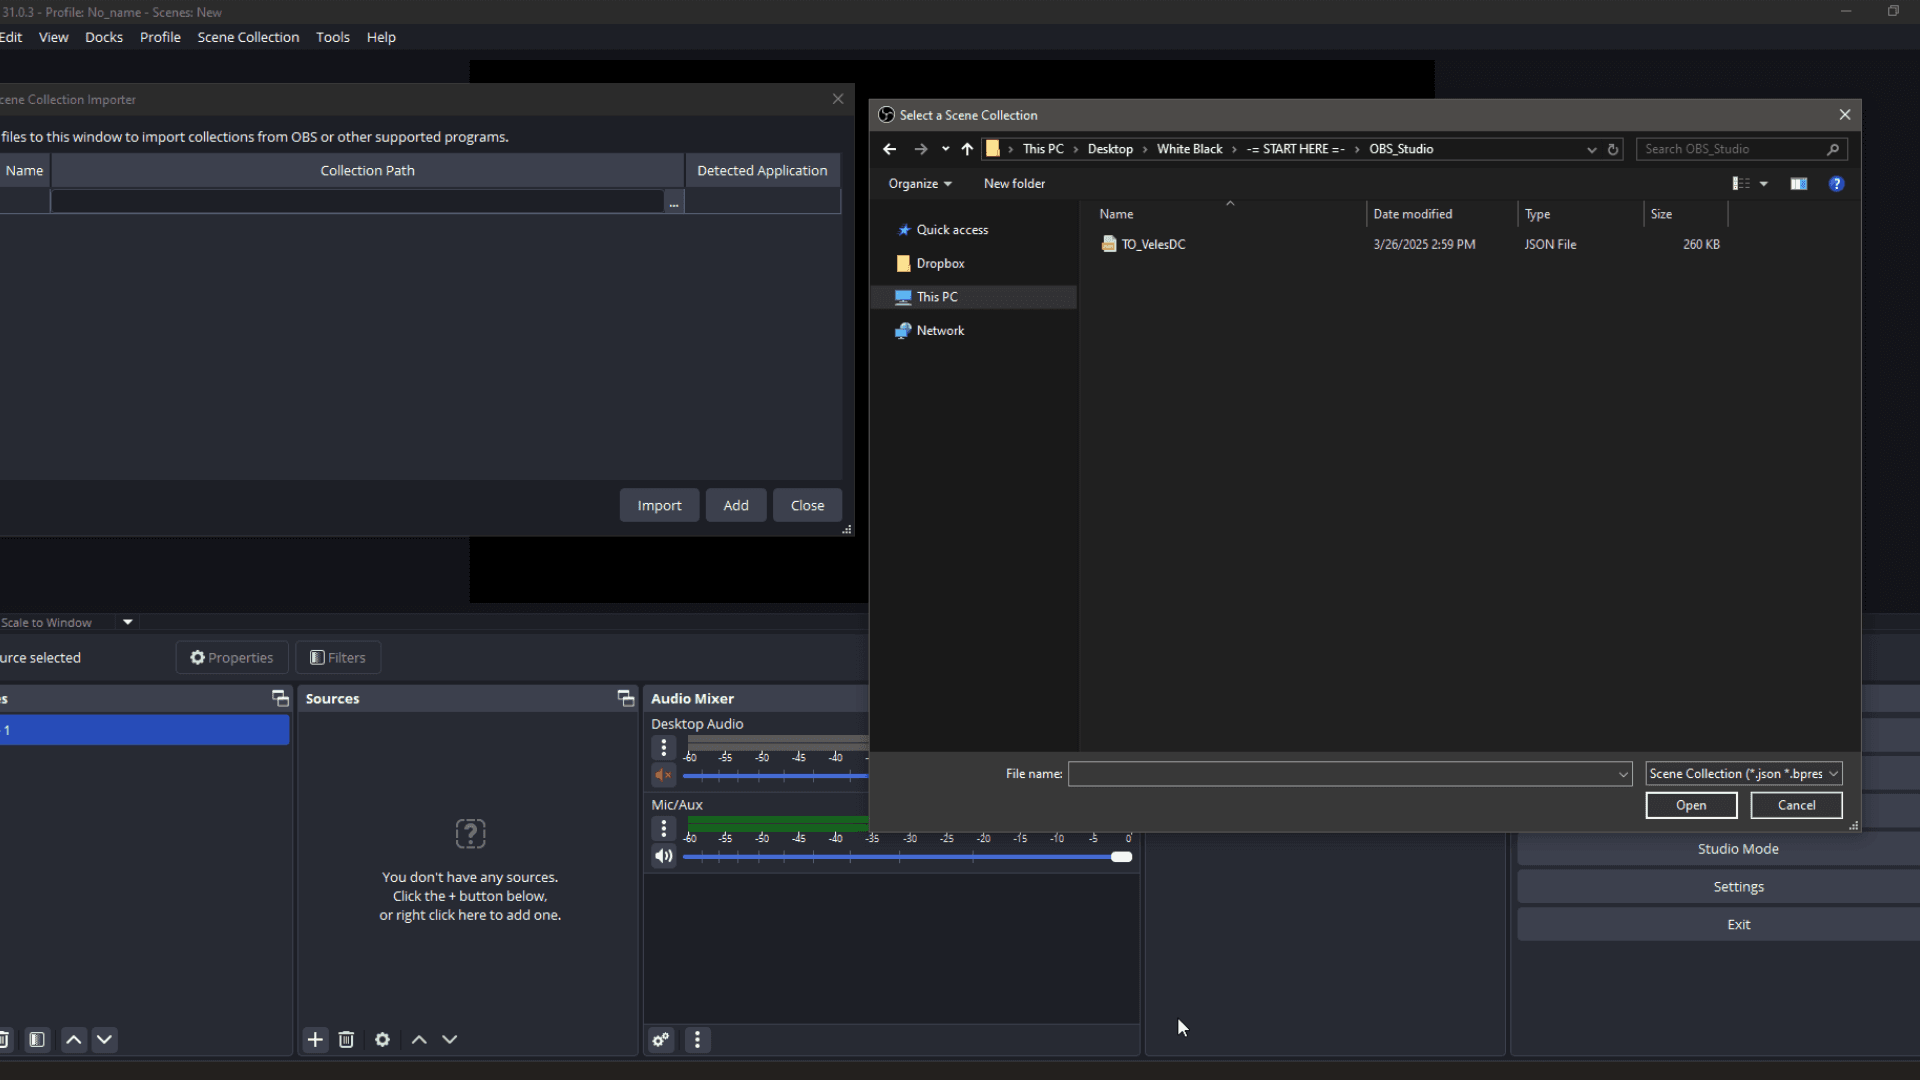The image size is (1920, 1080).
Task: Go forward in the file dialog
Action: tap(920, 149)
